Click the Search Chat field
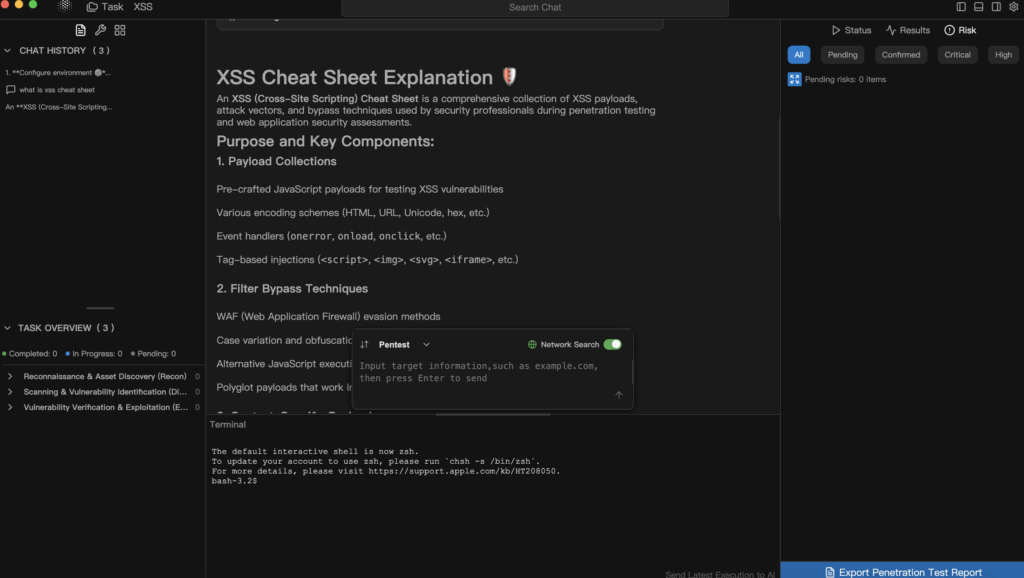 point(535,8)
